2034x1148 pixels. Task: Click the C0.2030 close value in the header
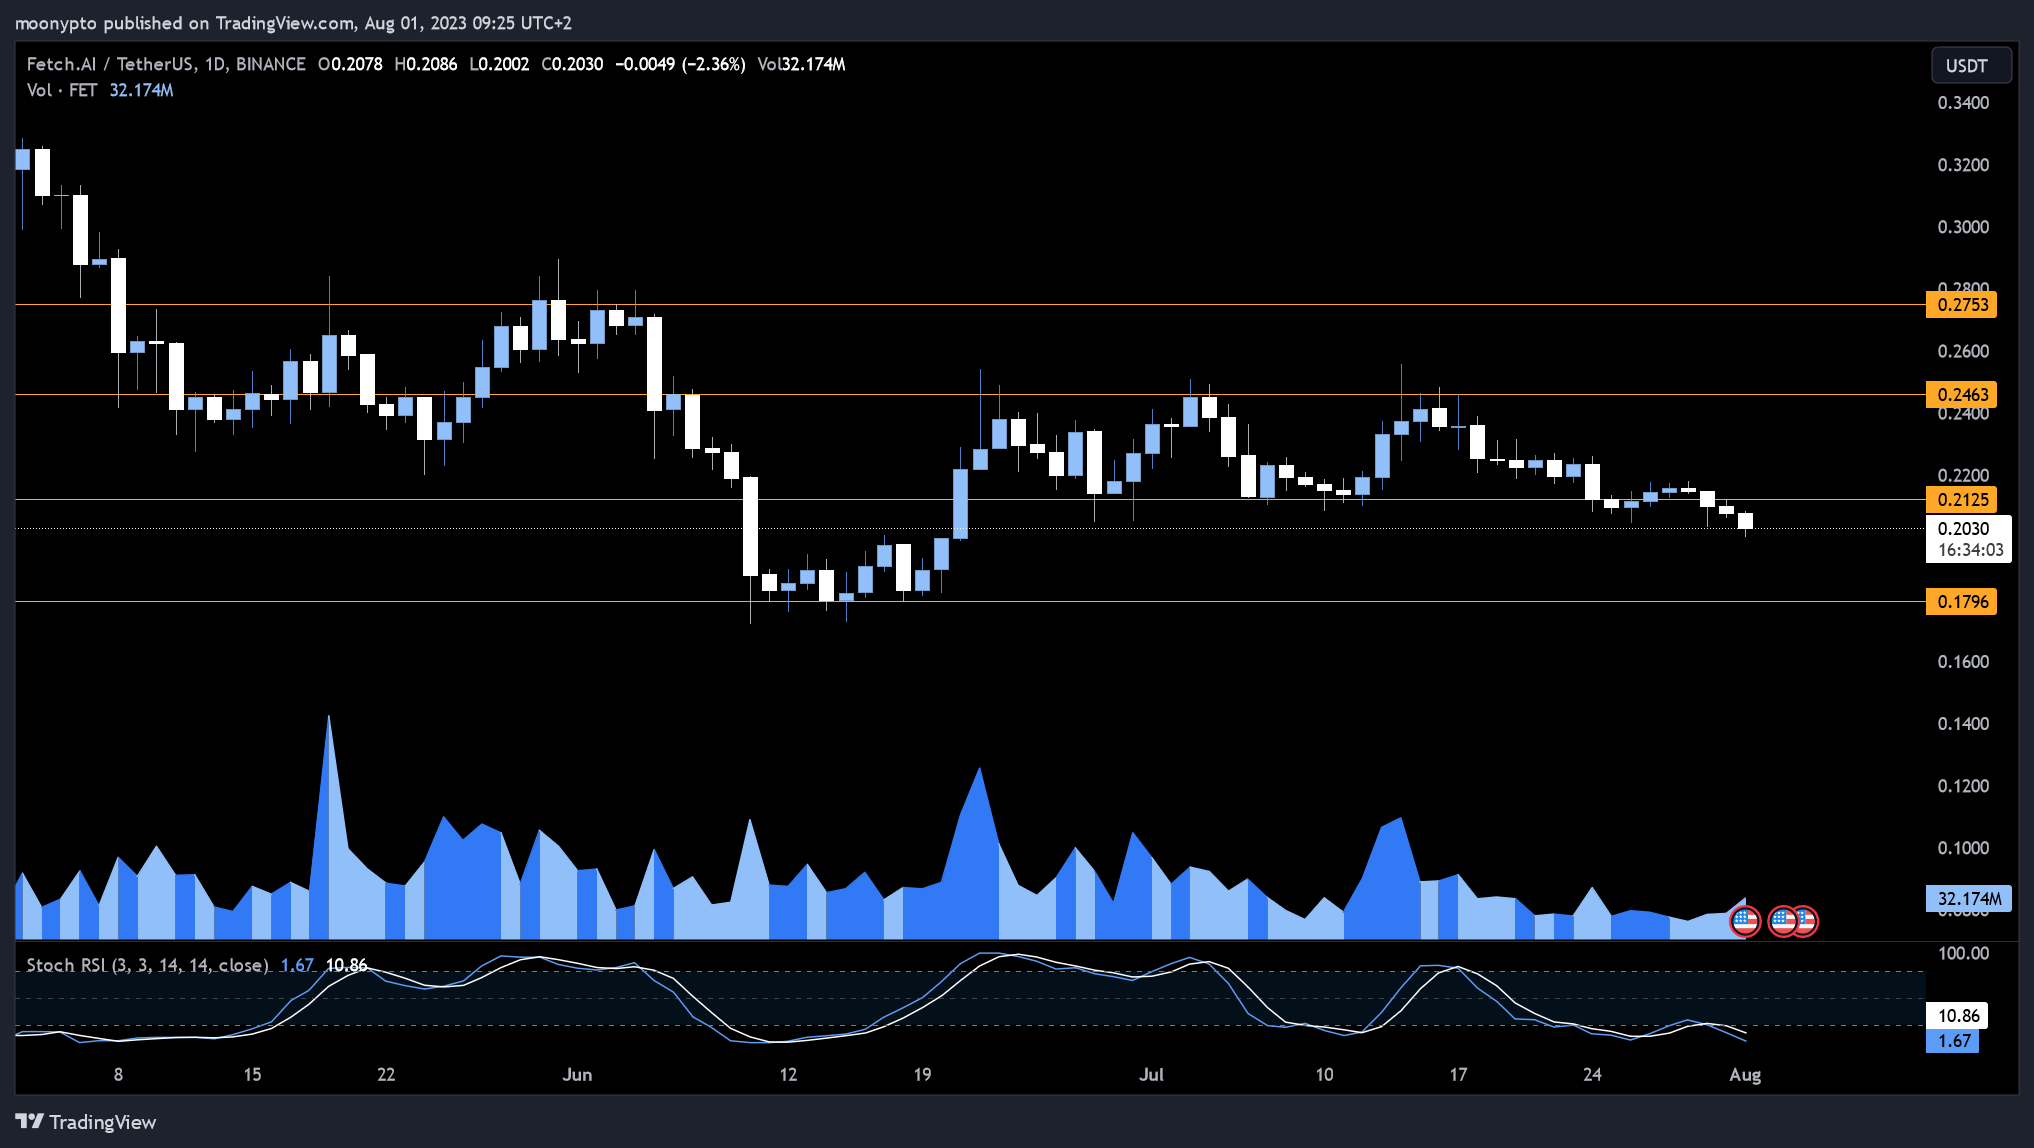coord(572,64)
